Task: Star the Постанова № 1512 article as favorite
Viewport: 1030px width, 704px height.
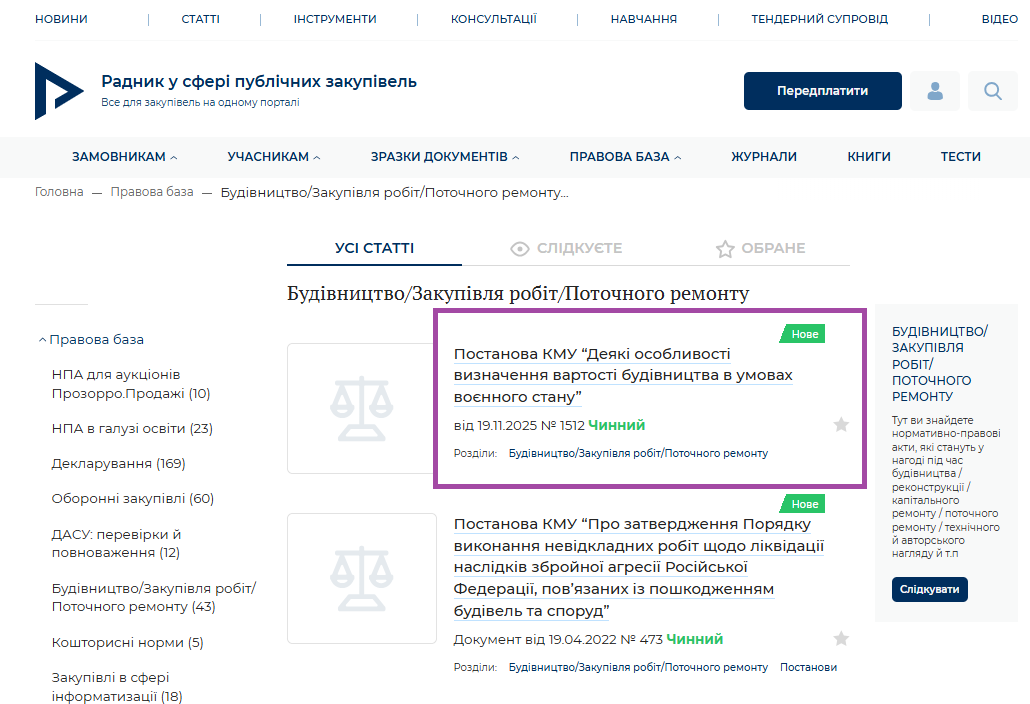Action: (x=841, y=425)
